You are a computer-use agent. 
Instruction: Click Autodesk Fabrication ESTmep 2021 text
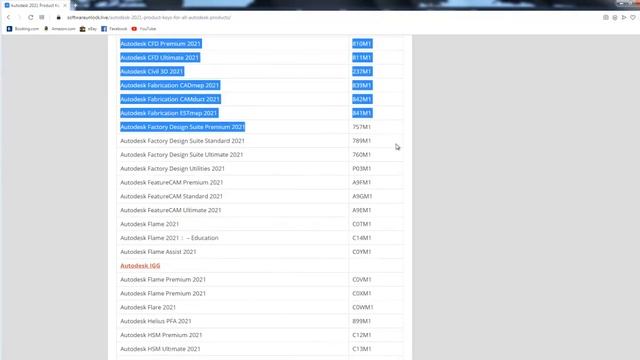pos(169,113)
